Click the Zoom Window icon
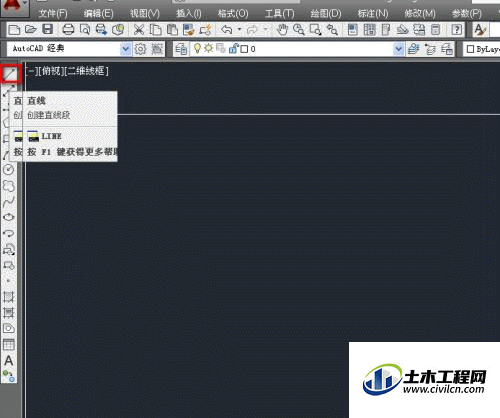Image resolution: width=500 pixels, height=418 pixels. [x=315, y=30]
